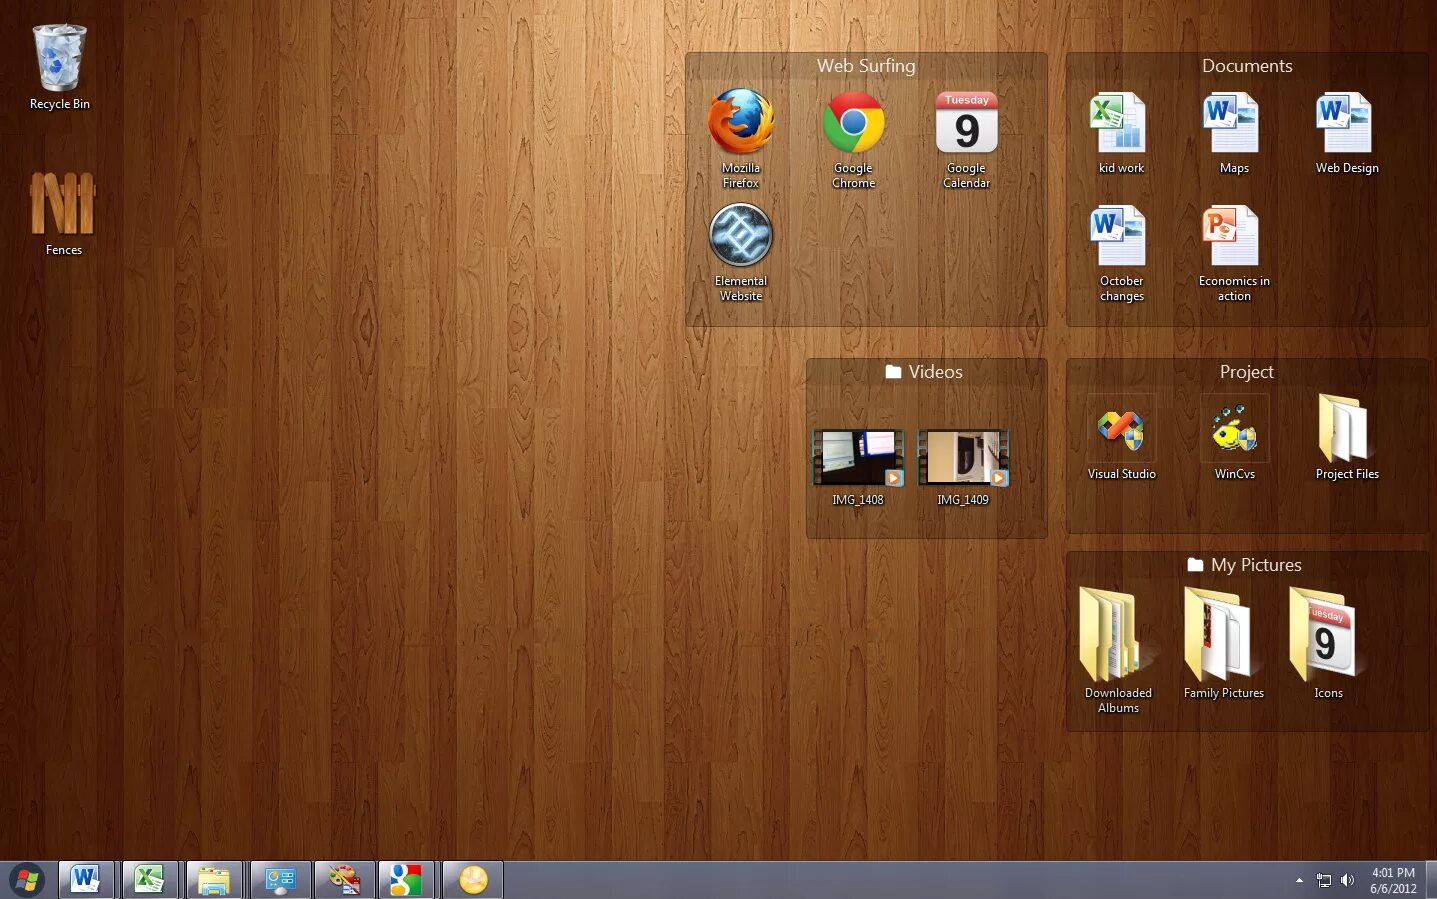Click the Videos fence title
This screenshot has height=899, width=1437.
click(x=924, y=372)
